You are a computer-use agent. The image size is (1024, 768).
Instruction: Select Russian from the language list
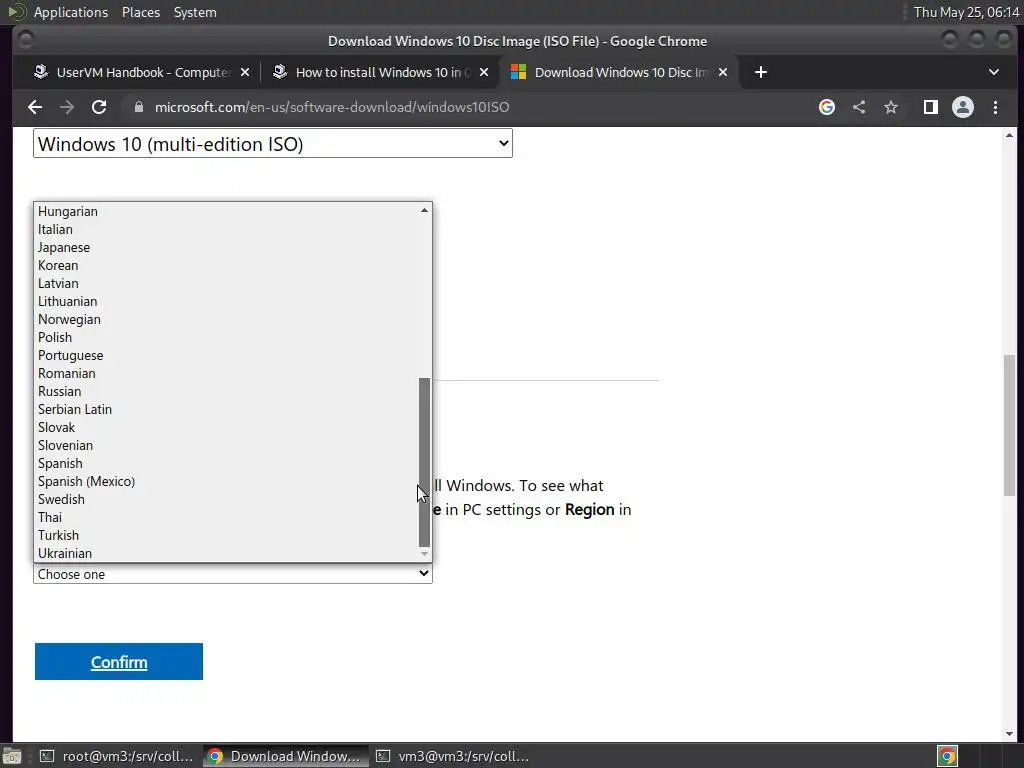(227, 391)
